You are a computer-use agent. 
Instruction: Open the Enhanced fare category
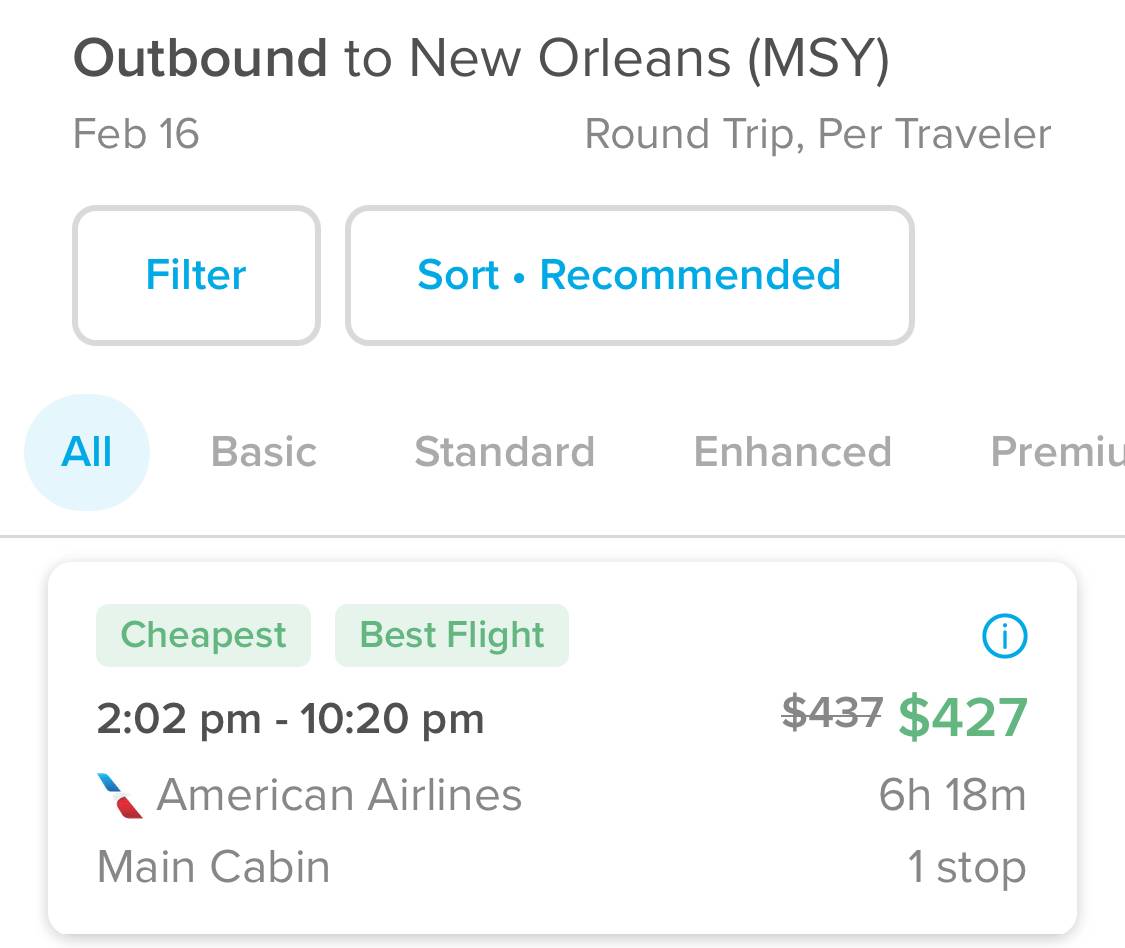click(x=792, y=451)
